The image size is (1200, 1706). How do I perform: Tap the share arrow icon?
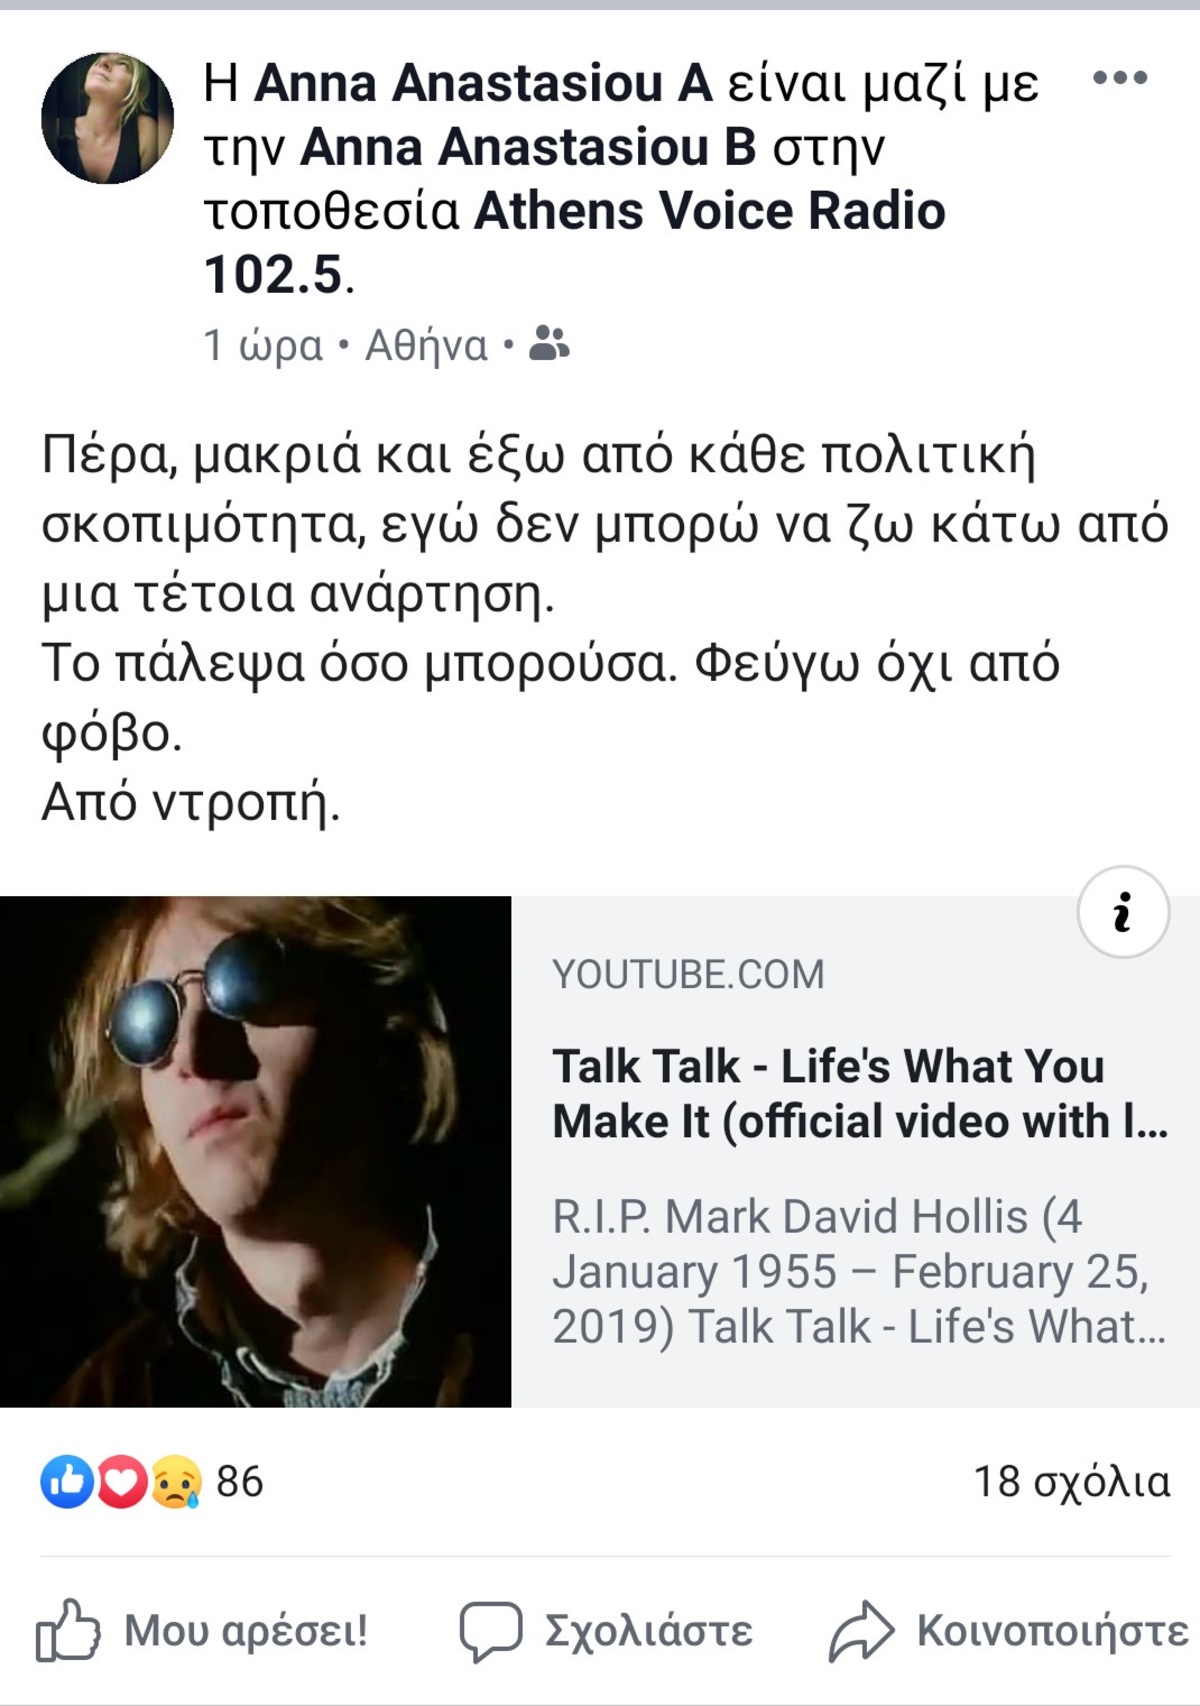(x=861, y=1631)
